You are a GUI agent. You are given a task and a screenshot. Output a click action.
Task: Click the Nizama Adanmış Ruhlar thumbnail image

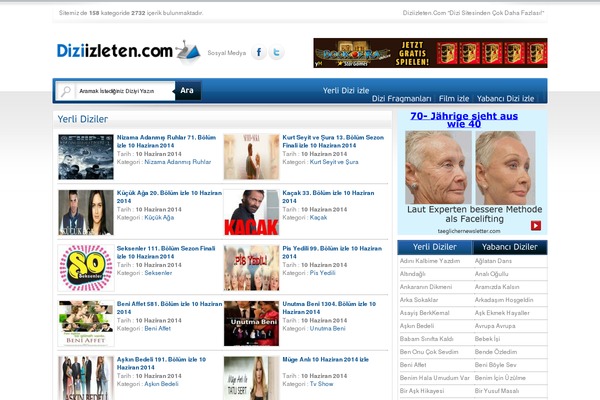point(86,157)
